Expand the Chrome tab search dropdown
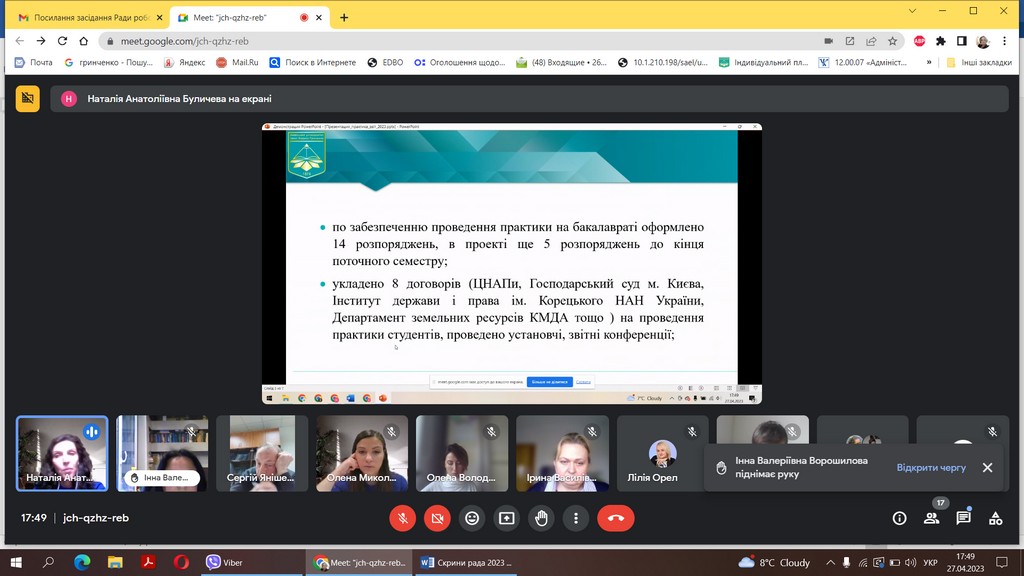 tap(912, 11)
